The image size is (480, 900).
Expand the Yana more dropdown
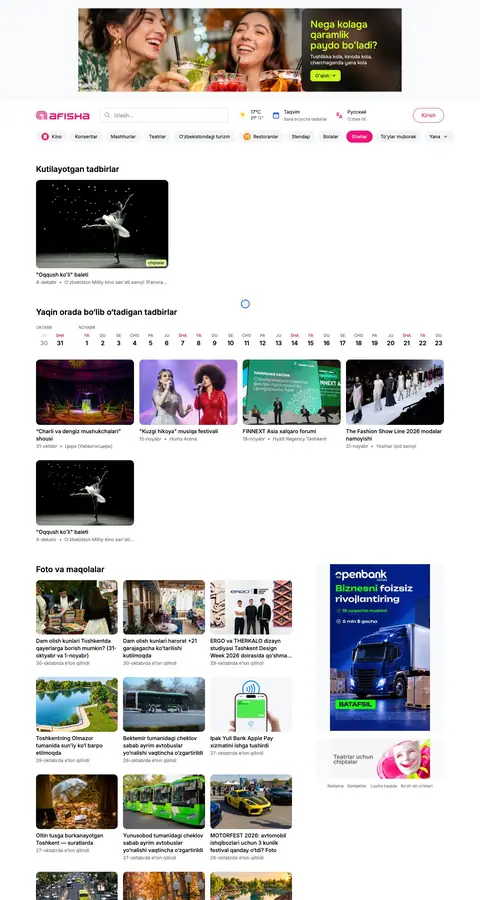pyautogui.click(x=439, y=137)
